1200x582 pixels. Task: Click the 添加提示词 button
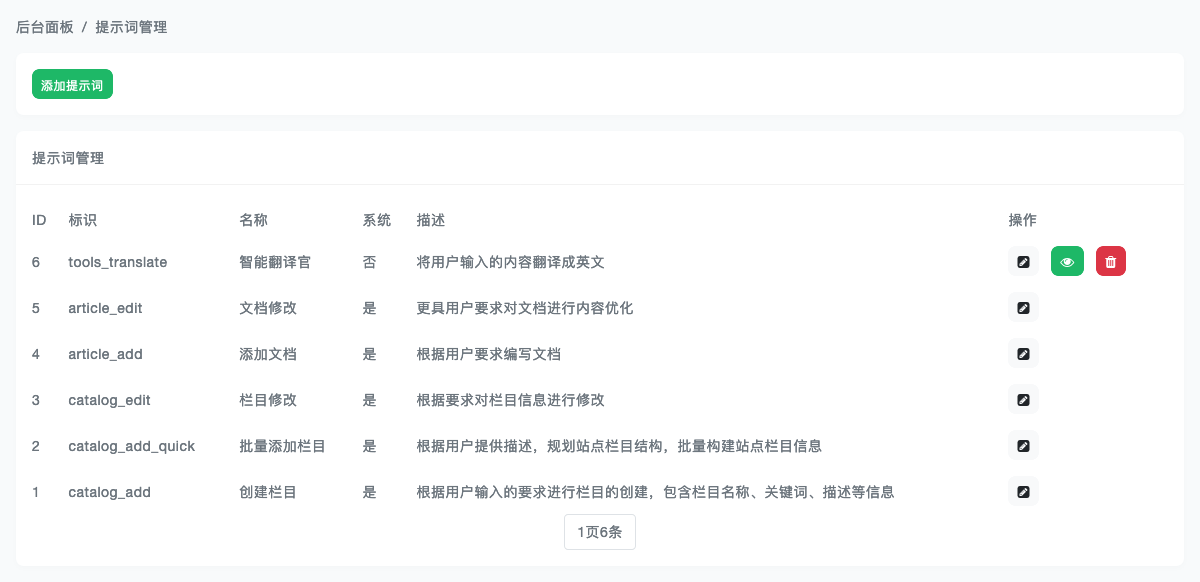tap(72, 85)
